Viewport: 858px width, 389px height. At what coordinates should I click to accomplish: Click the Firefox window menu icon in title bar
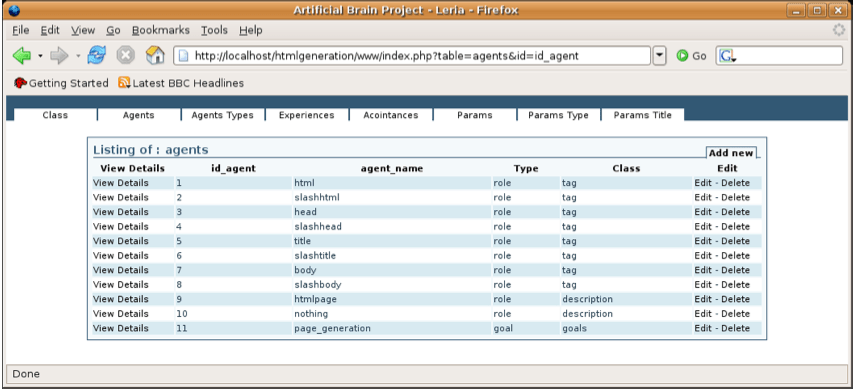pyautogui.click(x=15, y=10)
